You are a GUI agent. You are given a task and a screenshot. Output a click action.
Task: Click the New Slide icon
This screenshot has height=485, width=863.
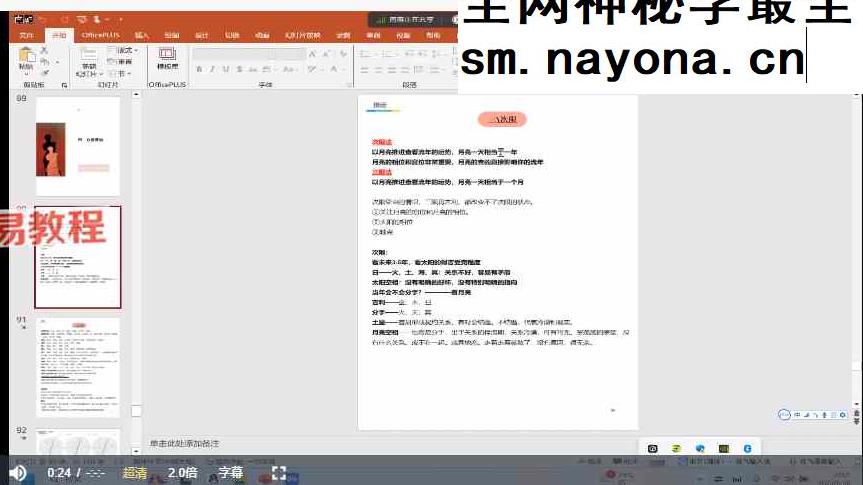click(x=88, y=55)
